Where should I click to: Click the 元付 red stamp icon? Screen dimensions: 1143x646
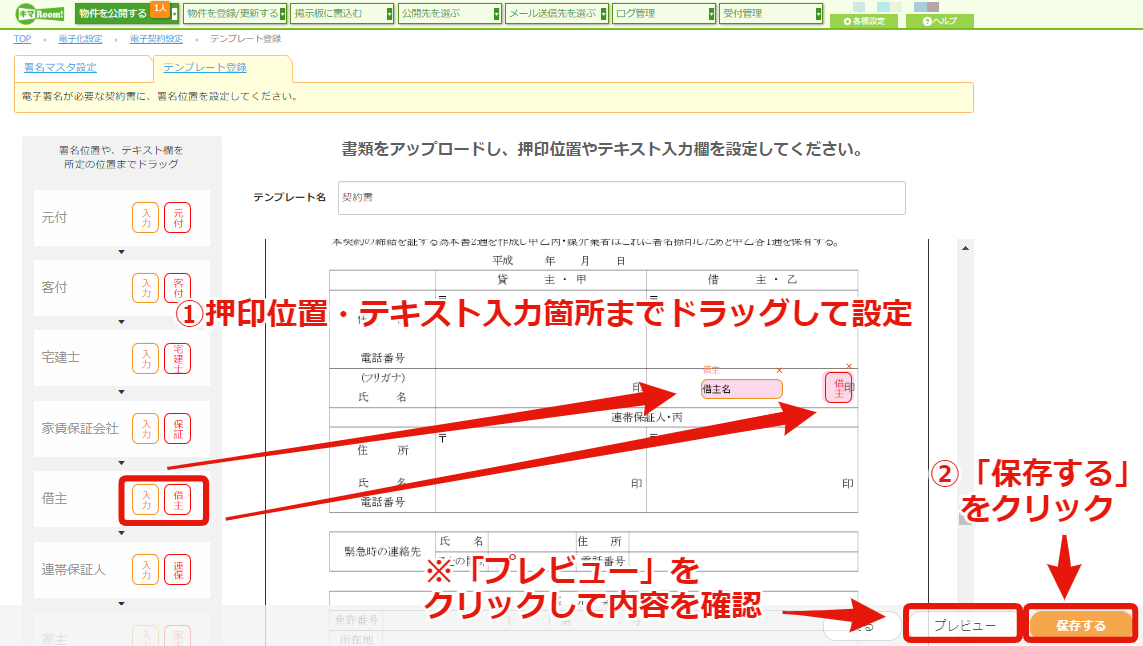(178, 218)
